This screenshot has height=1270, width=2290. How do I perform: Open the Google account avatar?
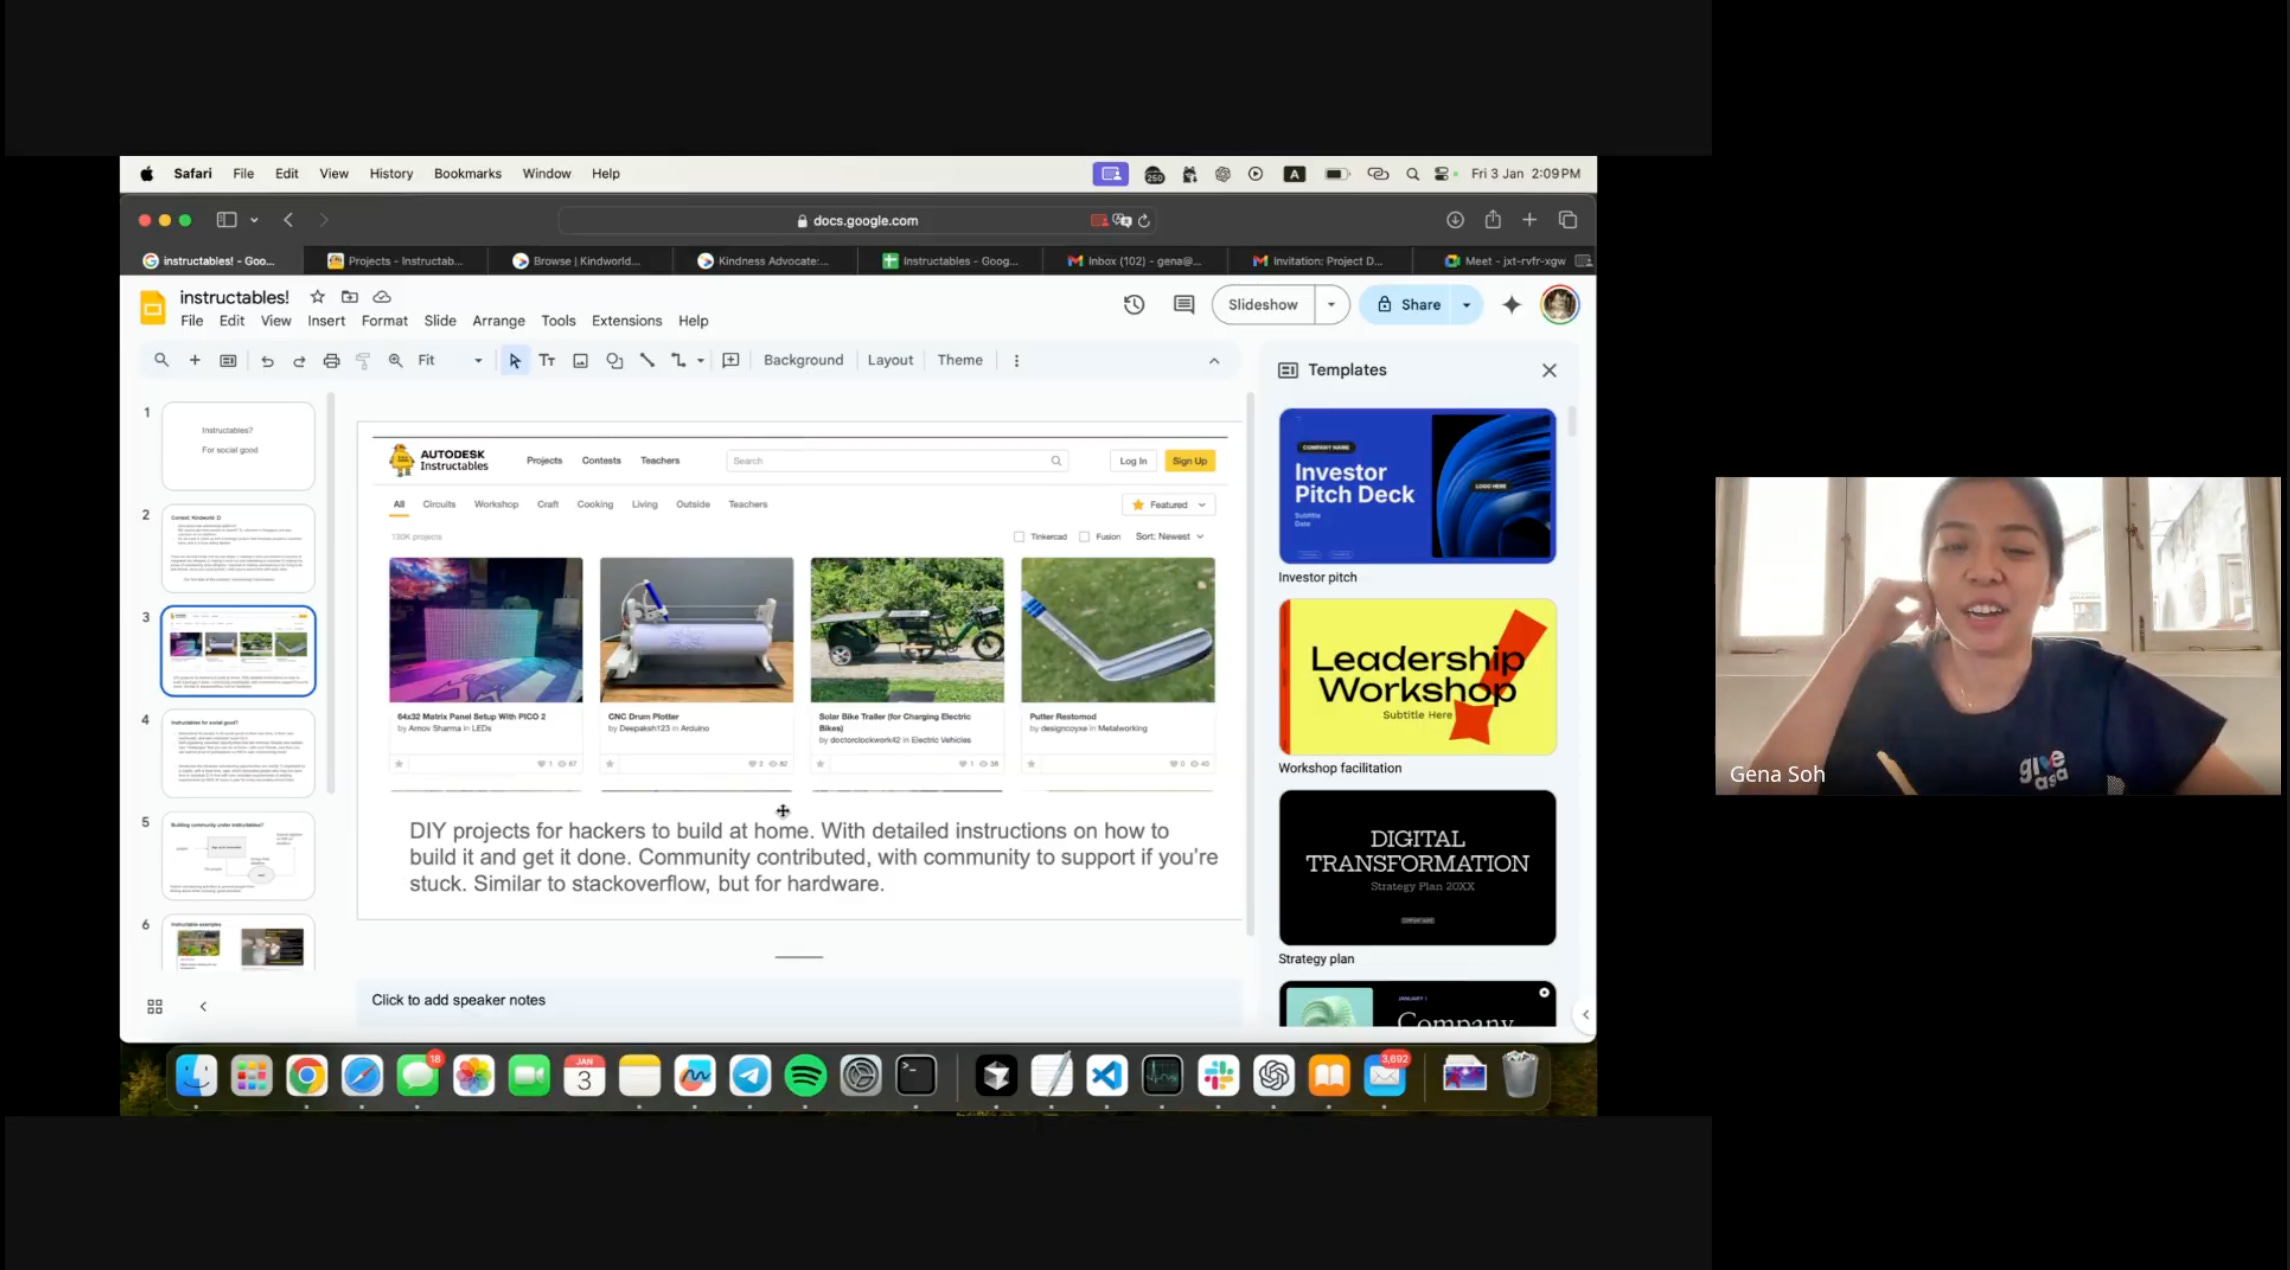[x=1559, y=305]
